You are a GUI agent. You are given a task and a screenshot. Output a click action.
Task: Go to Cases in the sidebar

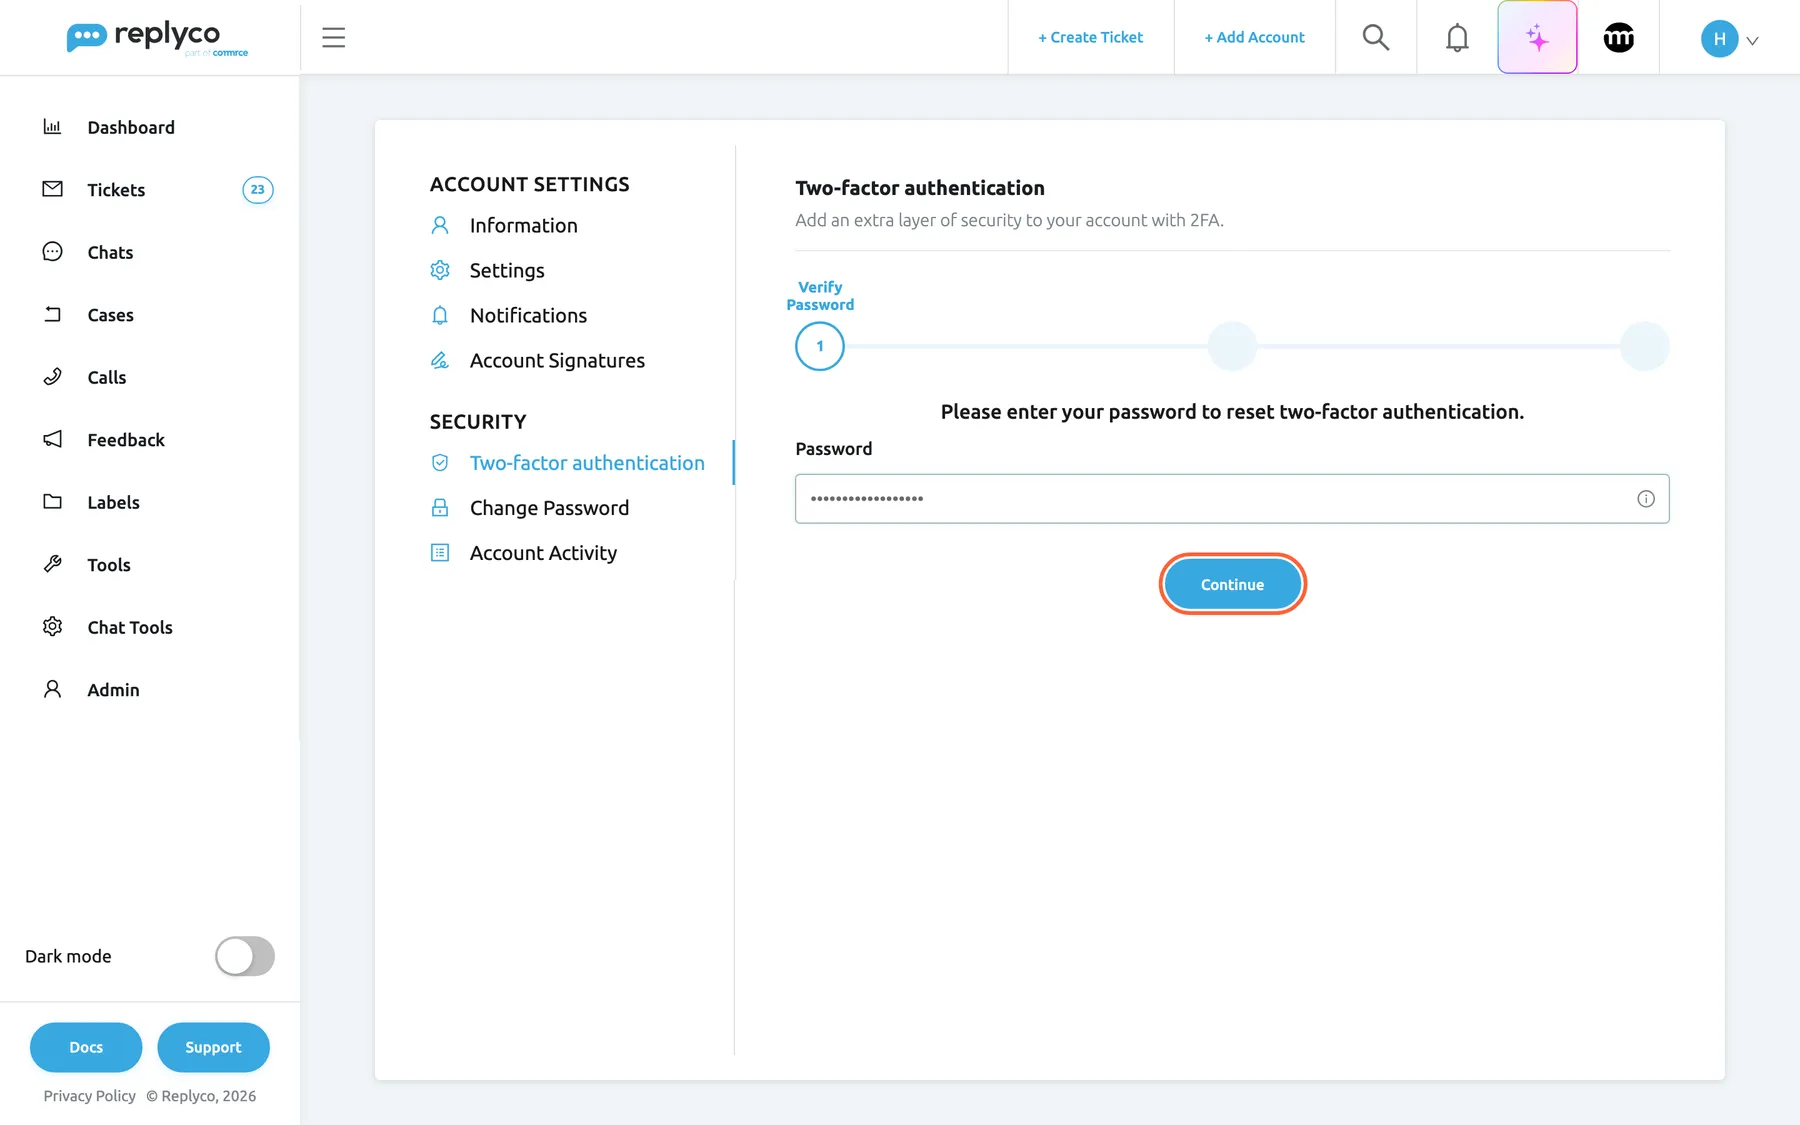coord(110,315)
